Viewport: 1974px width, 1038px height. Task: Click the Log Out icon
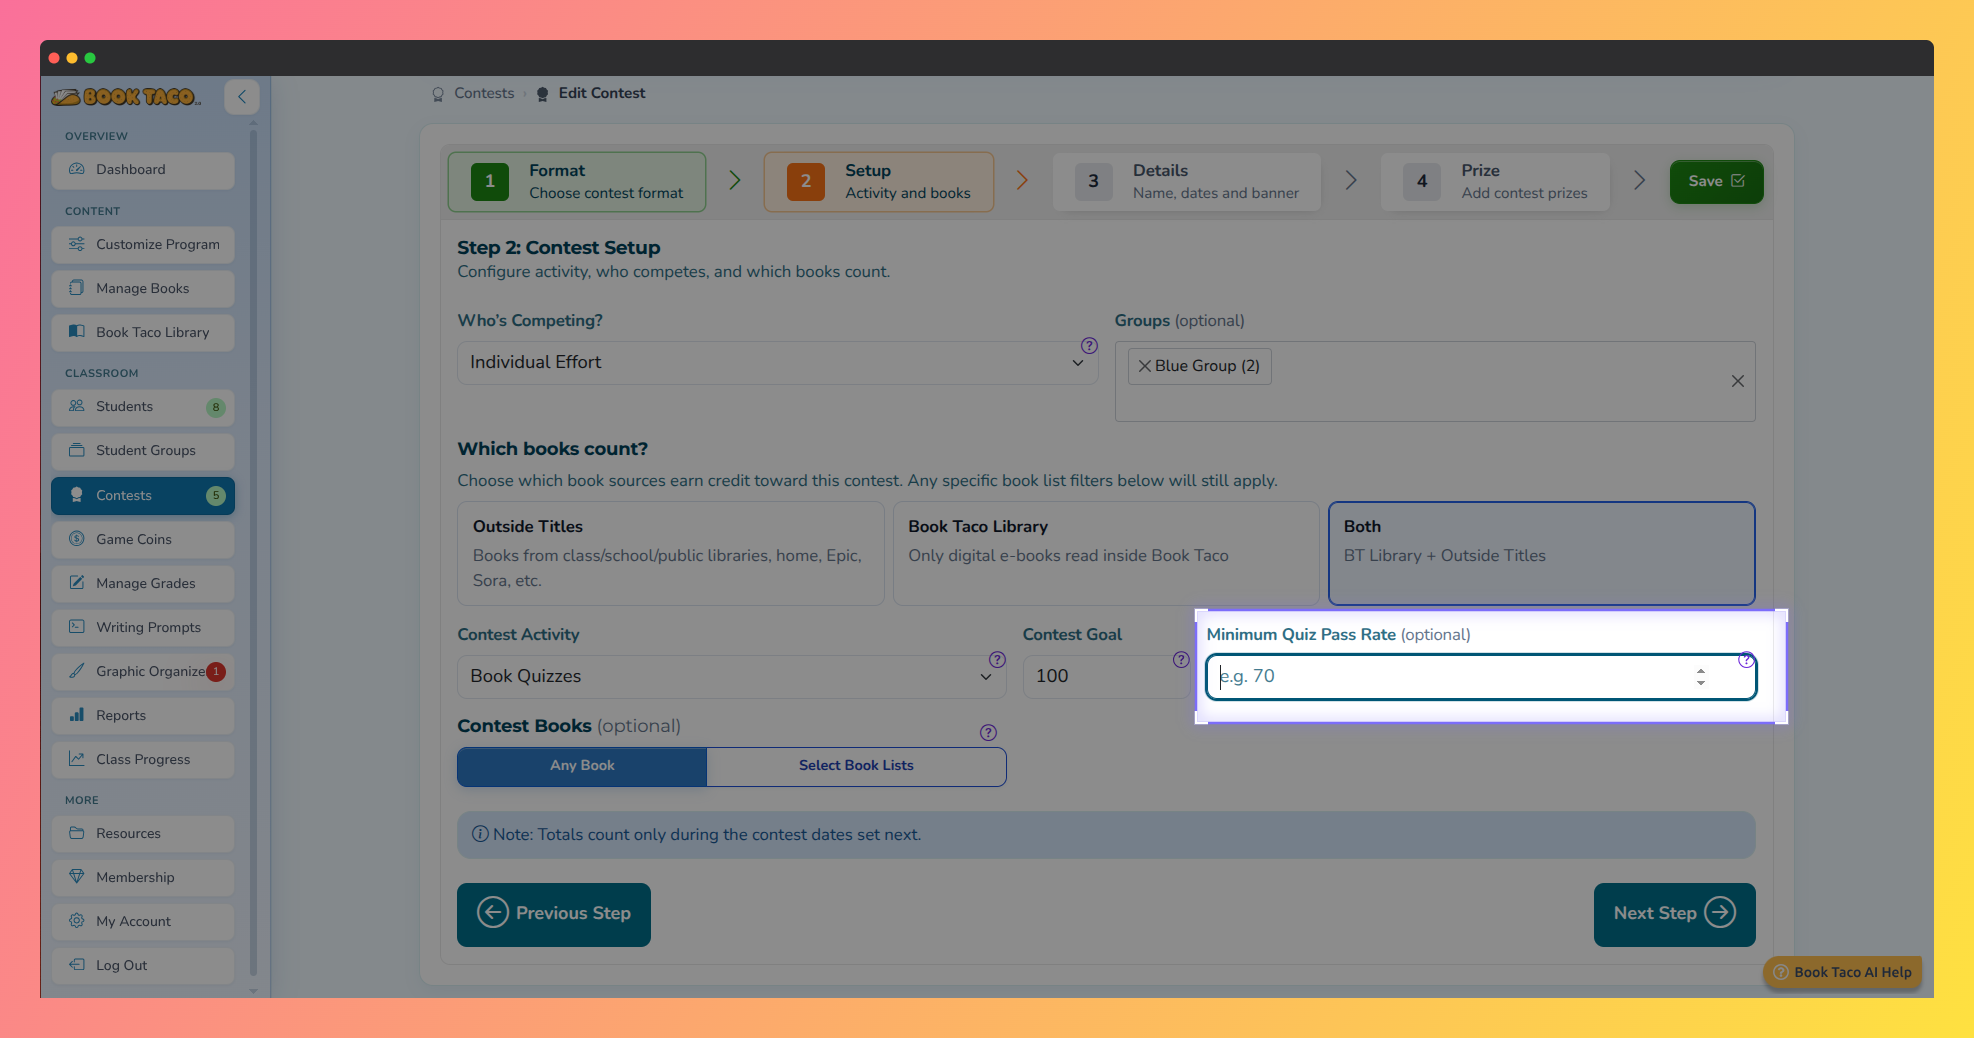77,965
